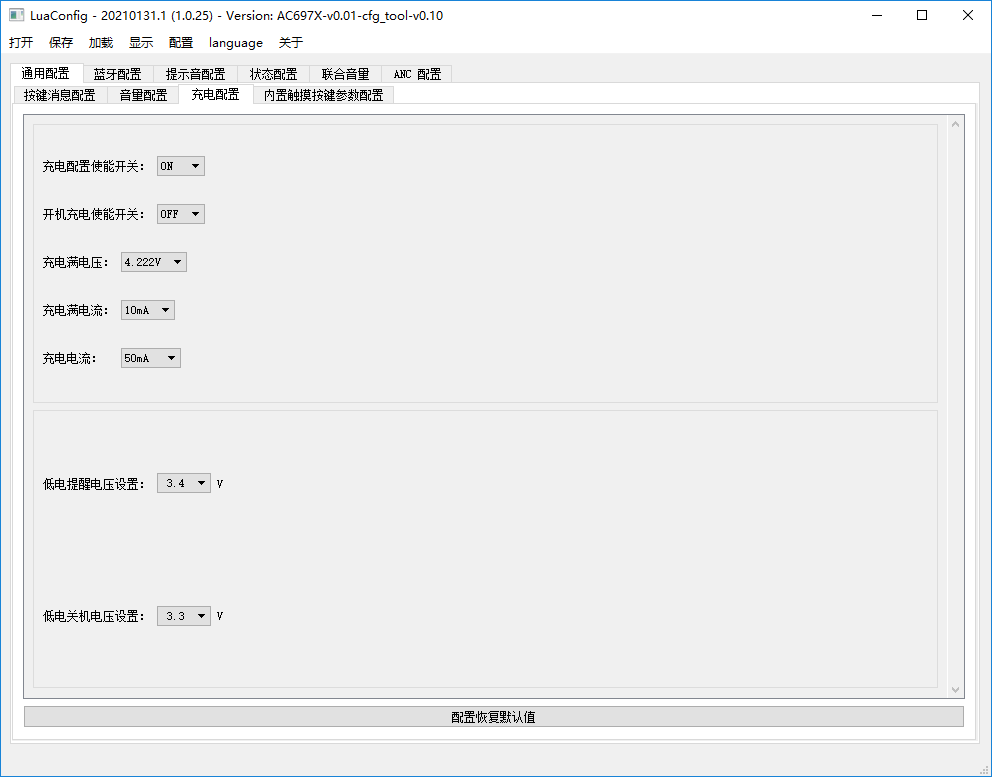
Task: Click the 低电关机电压设置 label
Action: pos(94,616)
